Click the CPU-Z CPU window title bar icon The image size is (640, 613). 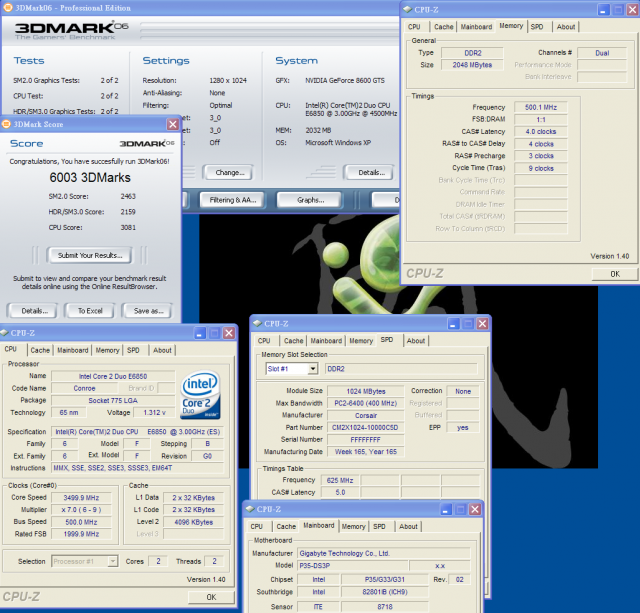coord(4,333)
